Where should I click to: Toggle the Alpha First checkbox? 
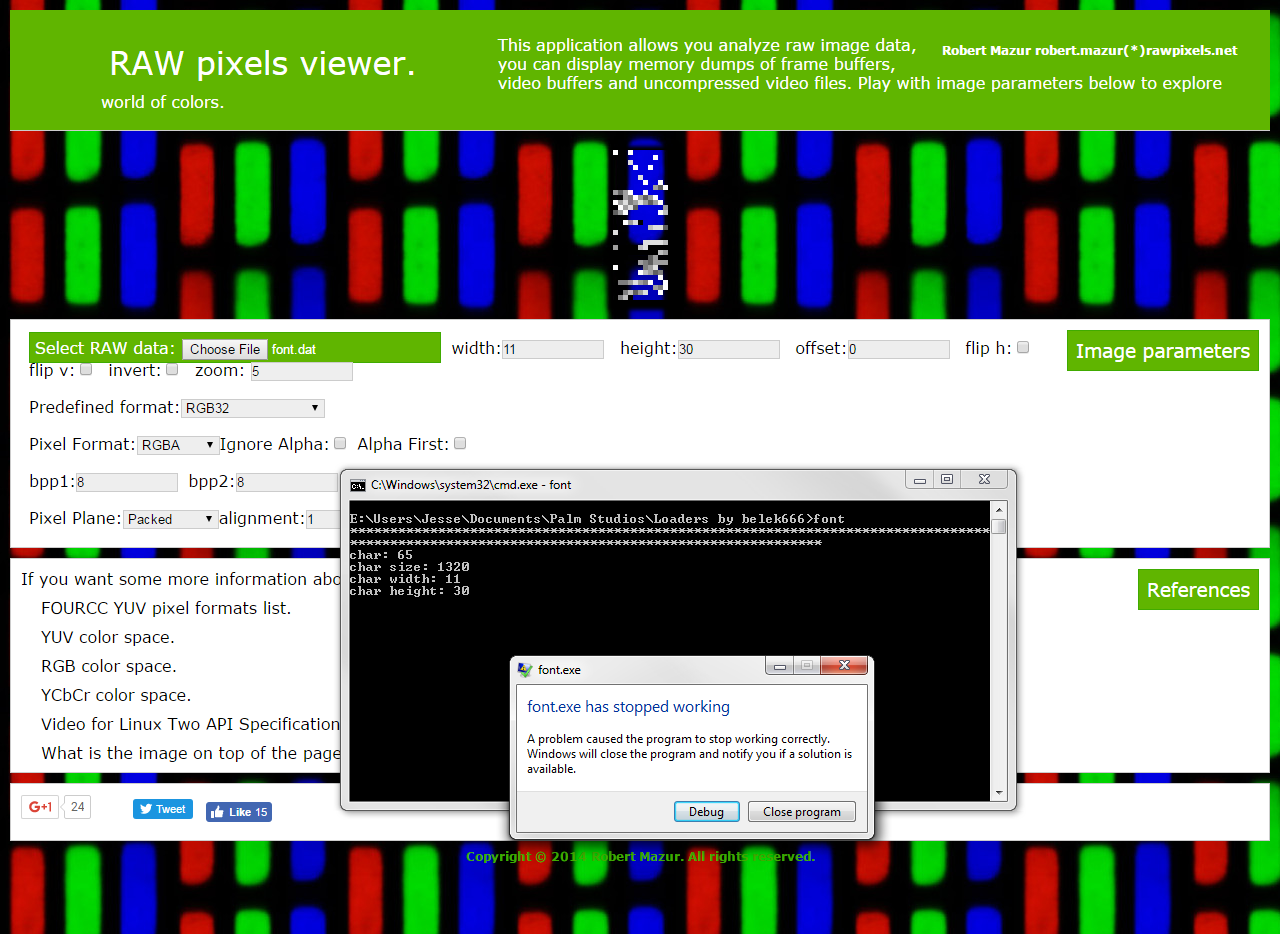click(x=460, y=443)
